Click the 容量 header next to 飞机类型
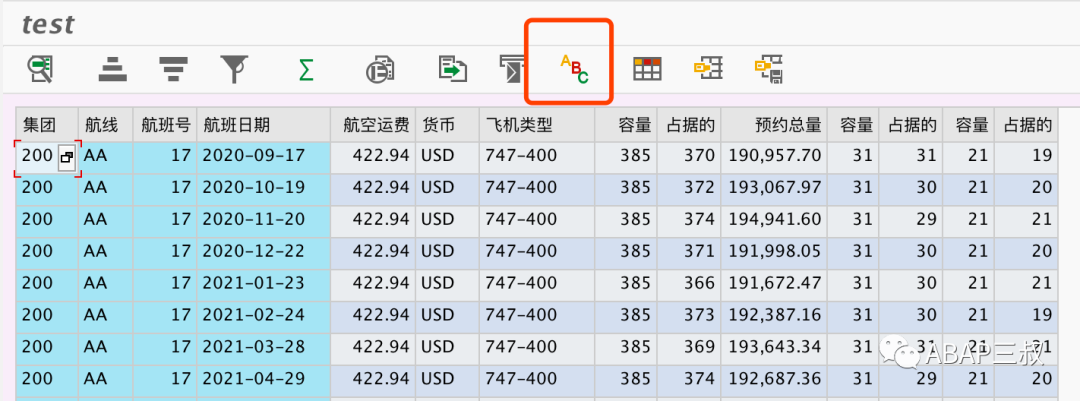Viewport: 1080px width, 401px height. coord(625,125)
